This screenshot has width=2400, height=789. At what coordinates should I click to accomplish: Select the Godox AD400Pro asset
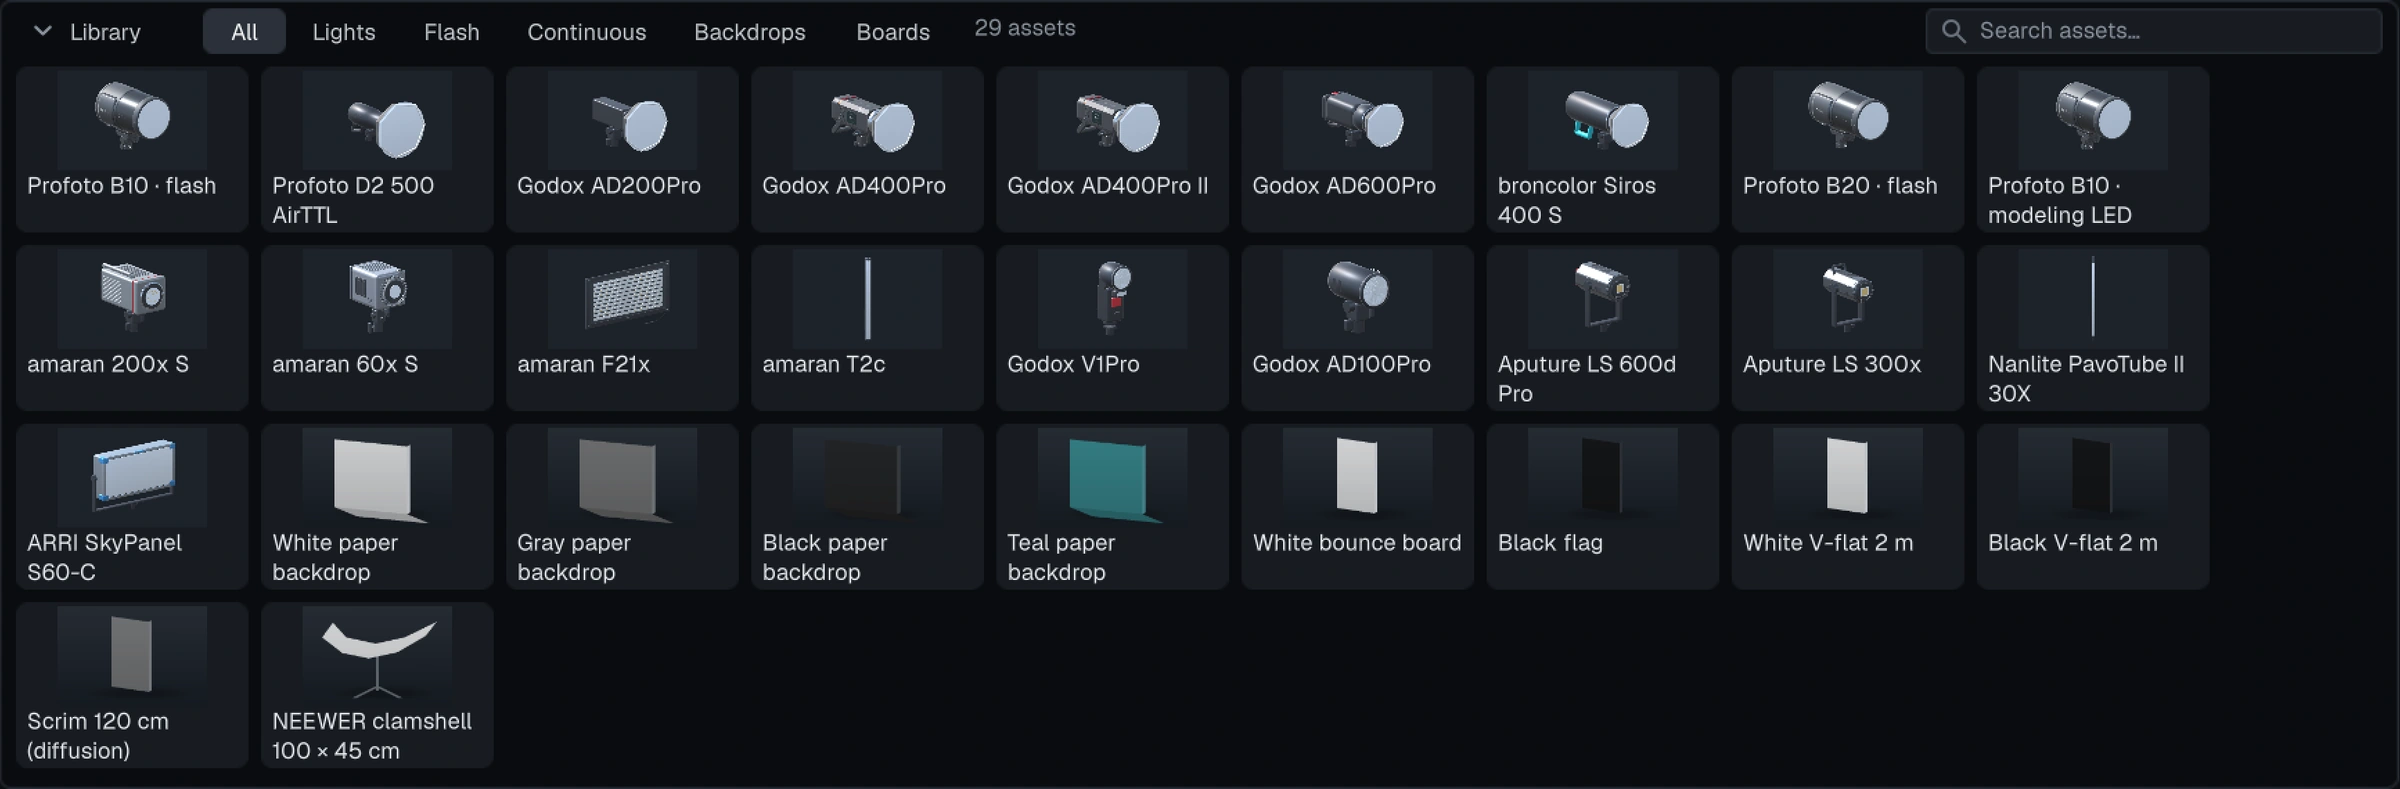tap(867, 150)
